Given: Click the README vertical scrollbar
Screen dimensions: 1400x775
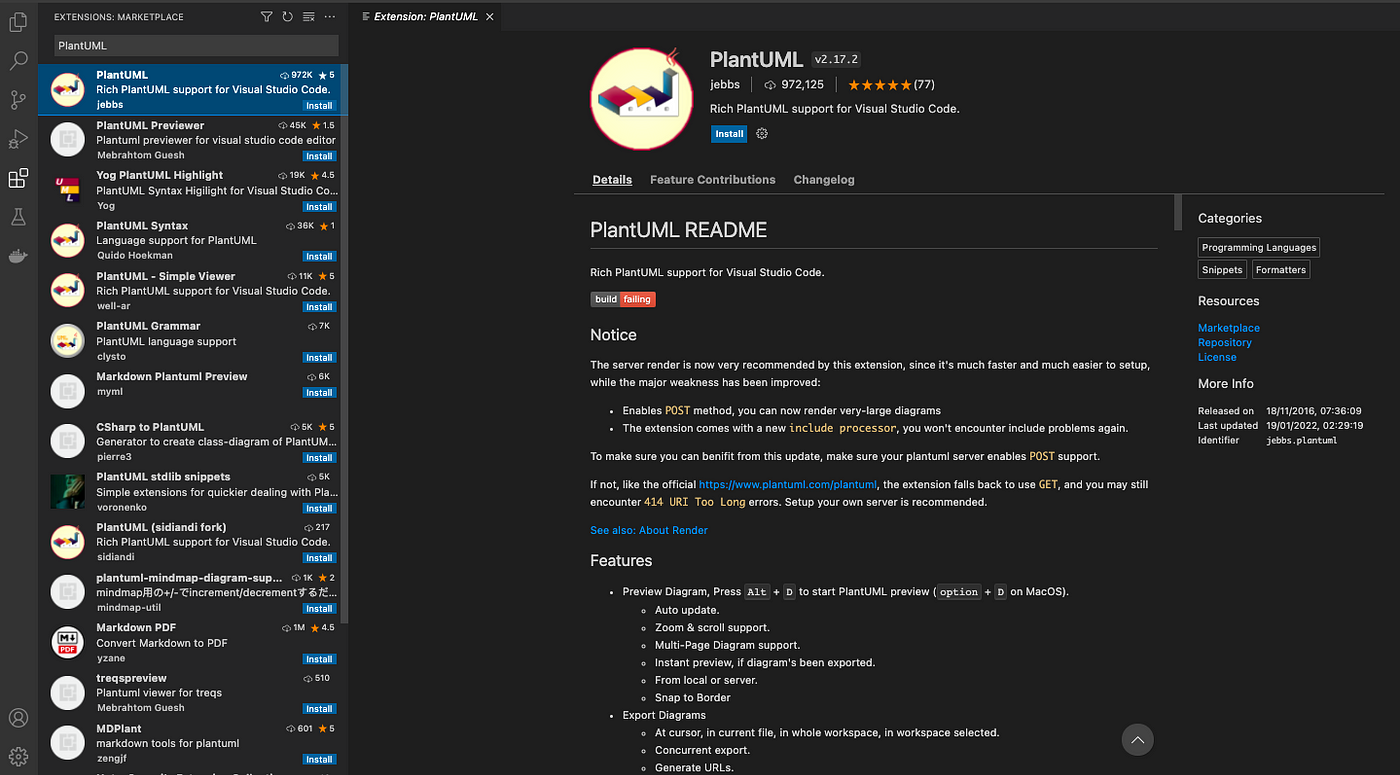Looking at the screenshot, I should point(1177,212).
